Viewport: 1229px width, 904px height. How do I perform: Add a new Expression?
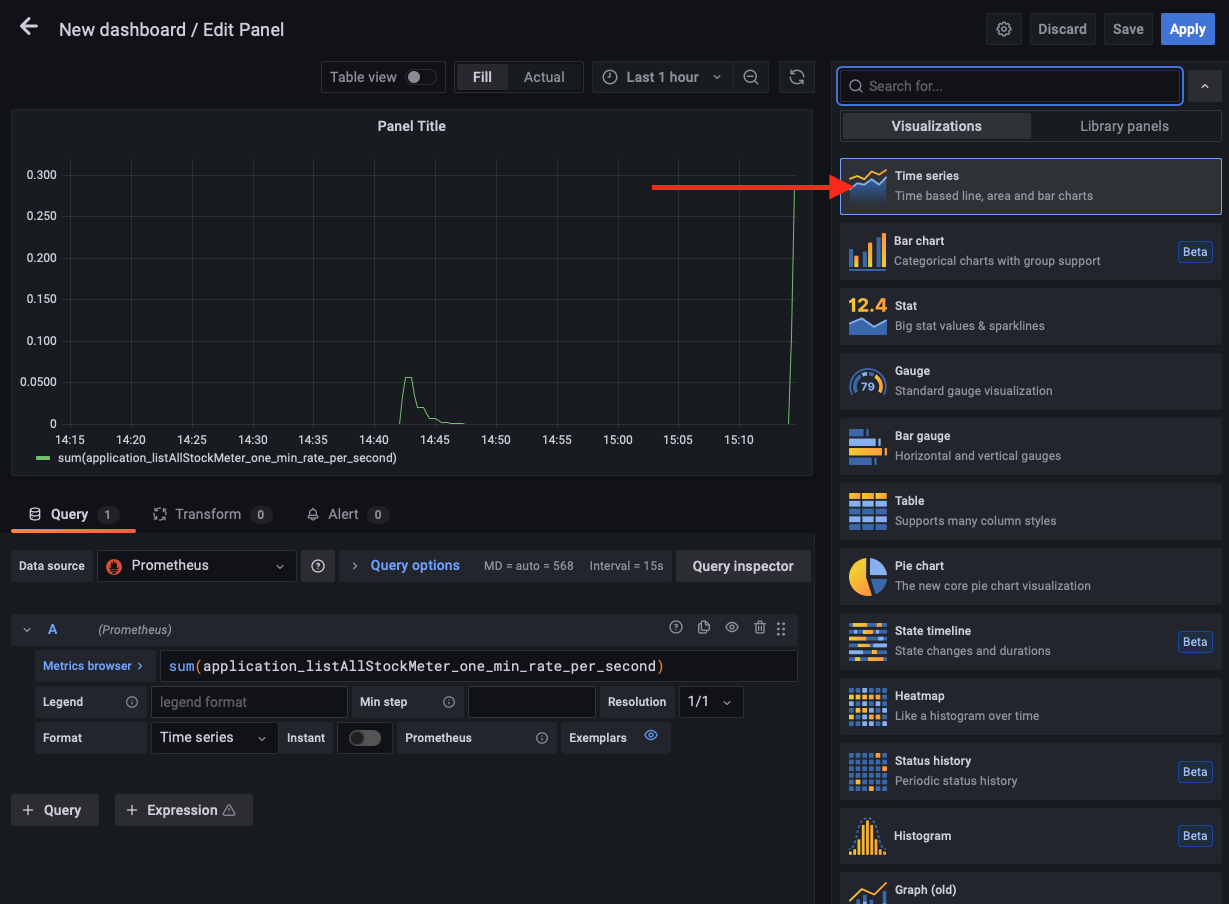point(184,810)
